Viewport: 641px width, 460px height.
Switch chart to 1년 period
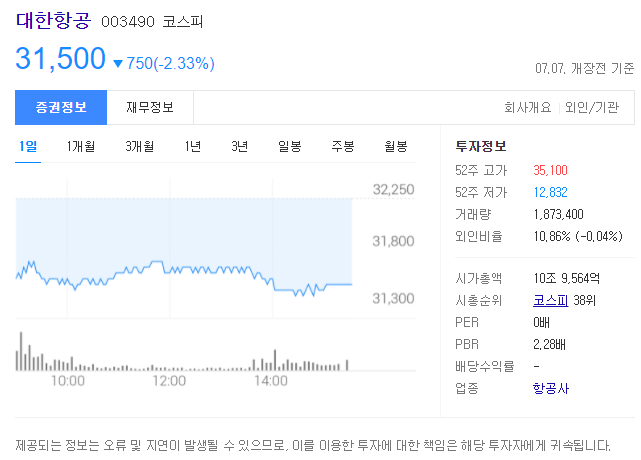193,146
